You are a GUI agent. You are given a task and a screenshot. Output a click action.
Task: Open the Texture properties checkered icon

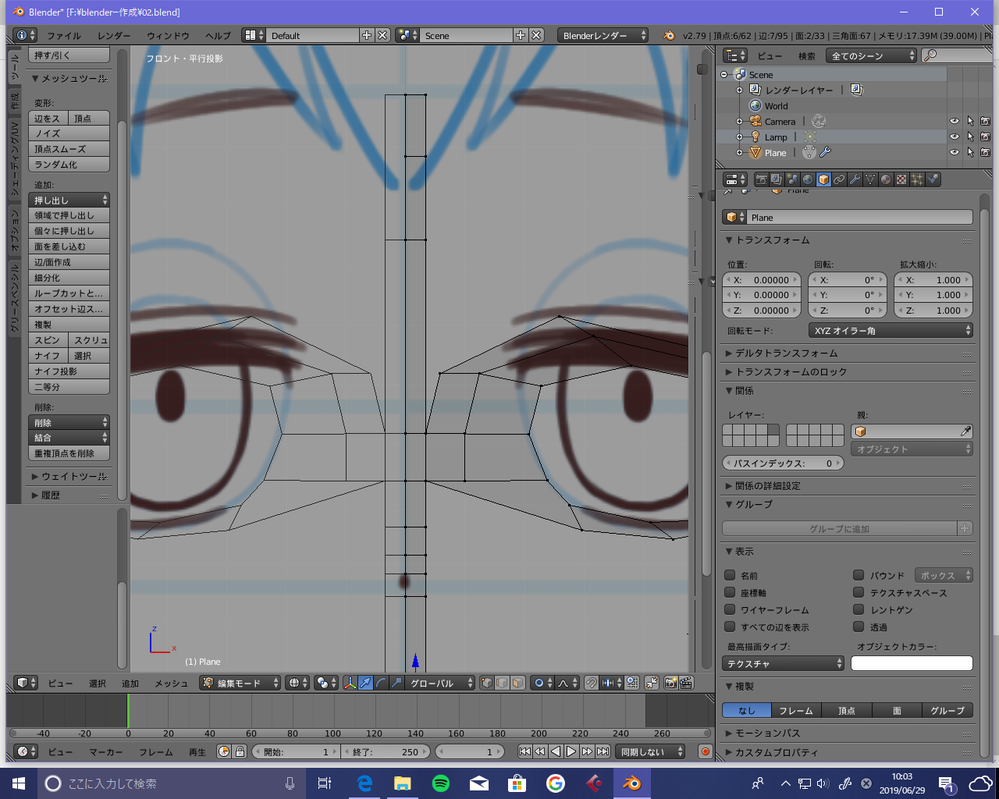coord(902,179)
